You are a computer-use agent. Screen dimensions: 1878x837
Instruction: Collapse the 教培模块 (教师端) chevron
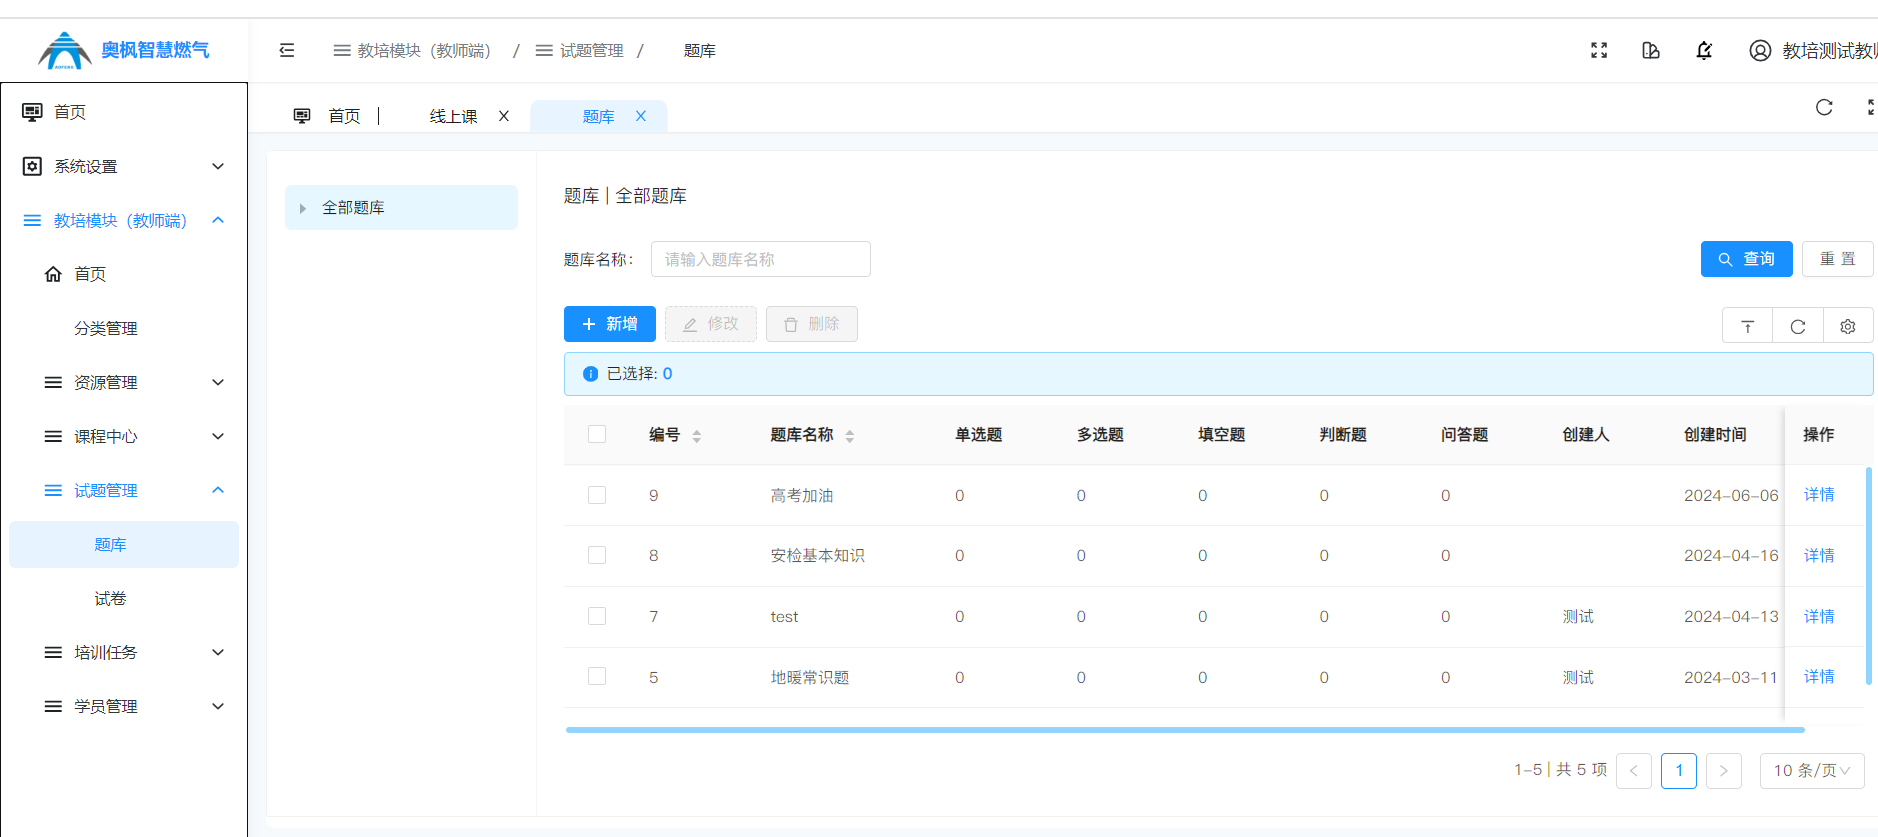(218, 220)
